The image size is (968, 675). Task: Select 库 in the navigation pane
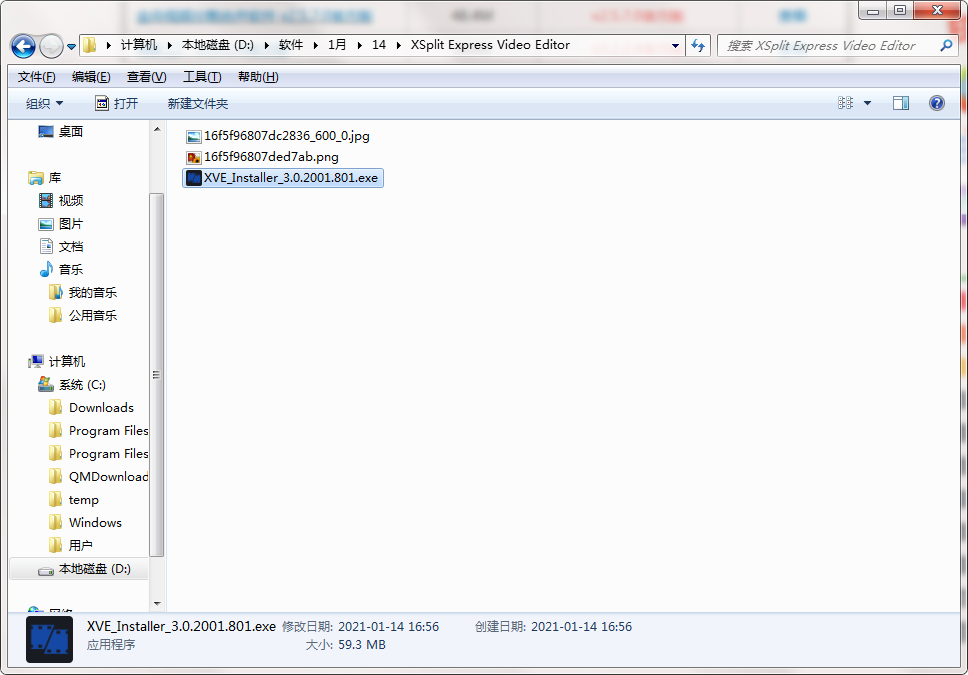(x=54, y=178)
